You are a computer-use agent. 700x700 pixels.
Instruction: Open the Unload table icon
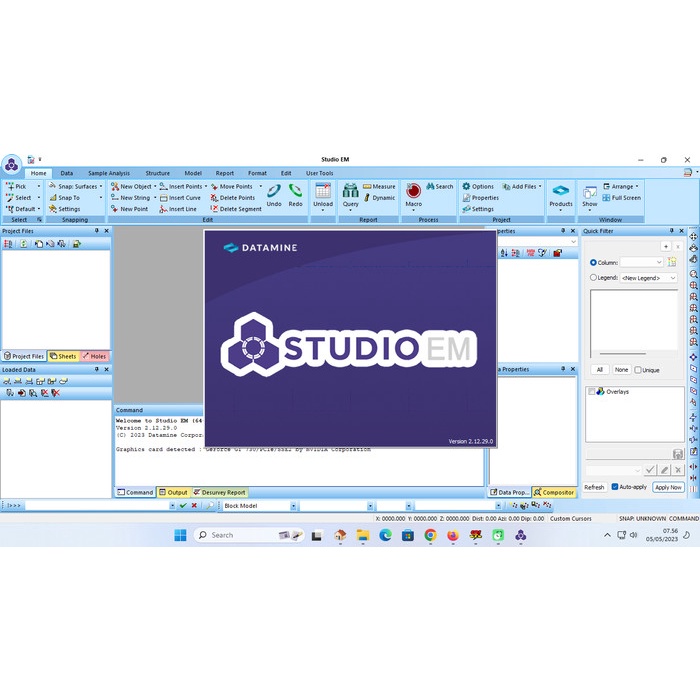(323, 191)
